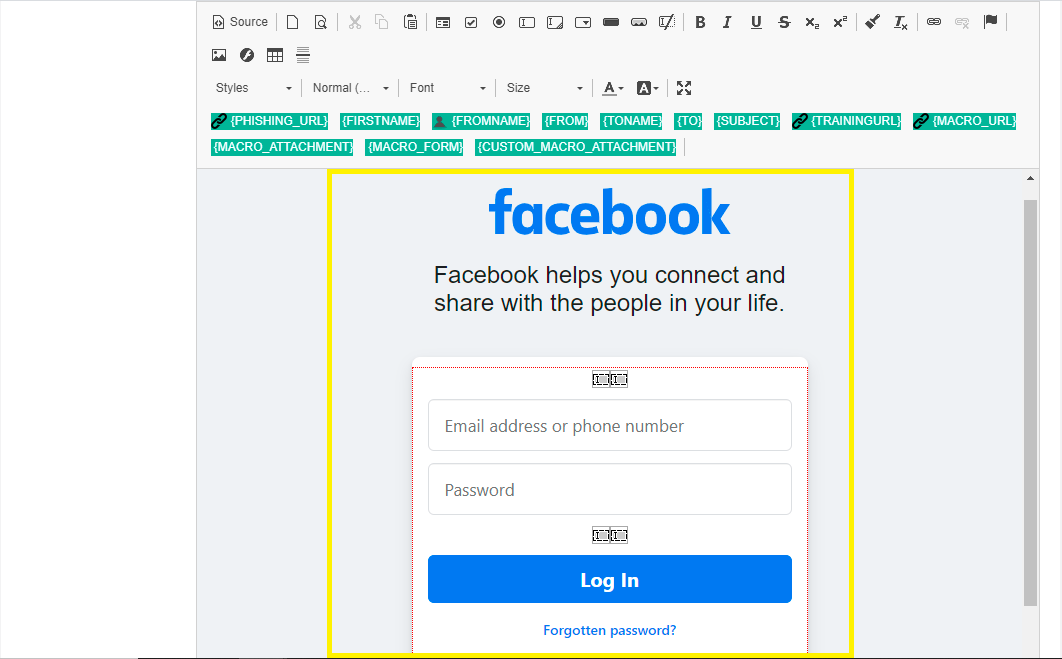This screenshot has height=659, width=1062.
Task: Click the scrollbar up arrow
Action: point(1030,179)
